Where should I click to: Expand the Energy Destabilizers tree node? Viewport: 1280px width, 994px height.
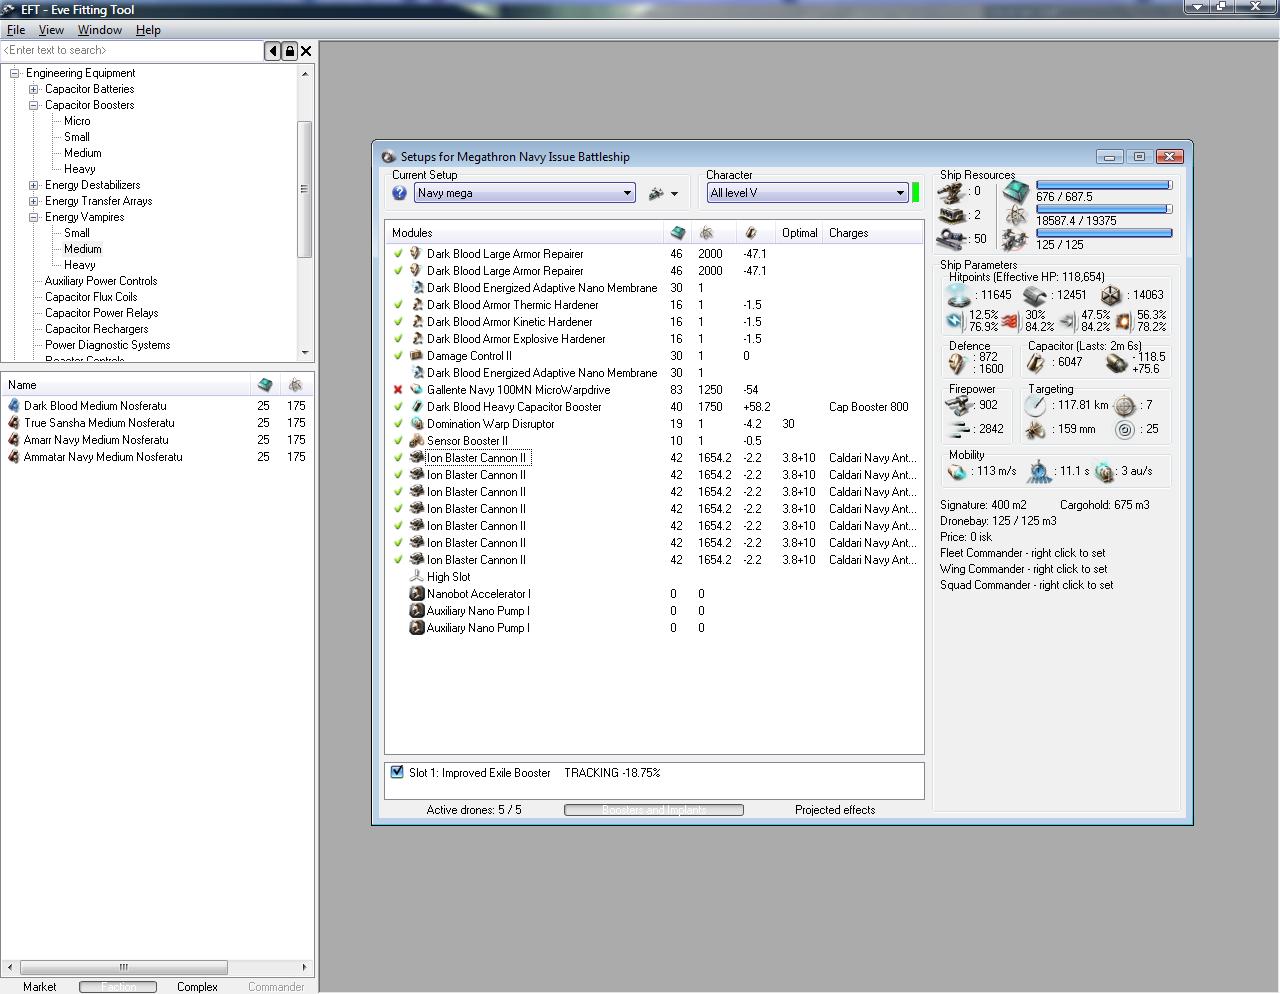pos(34,185)
